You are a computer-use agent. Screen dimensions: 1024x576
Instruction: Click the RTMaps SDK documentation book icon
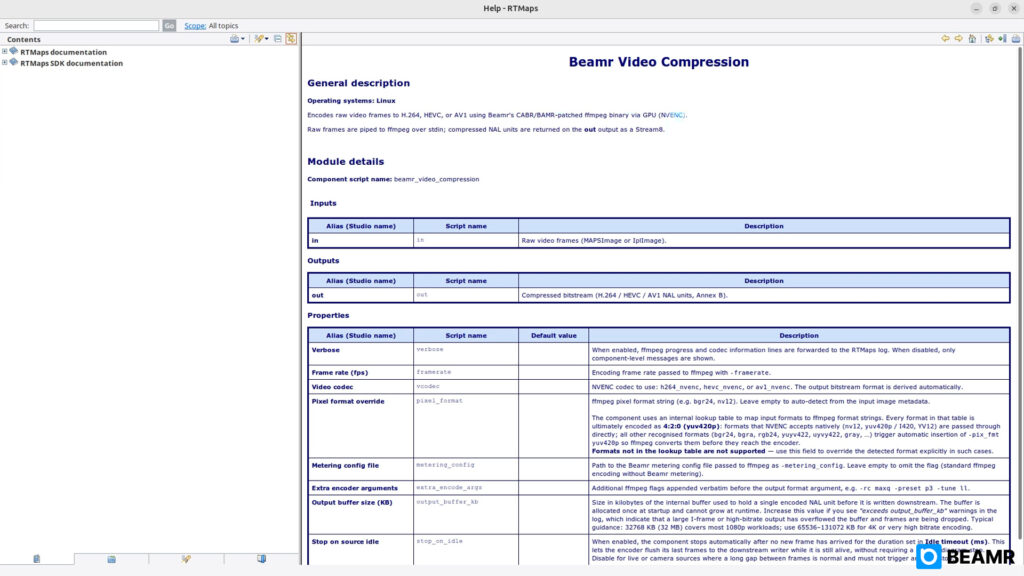(x=14, y=63)
